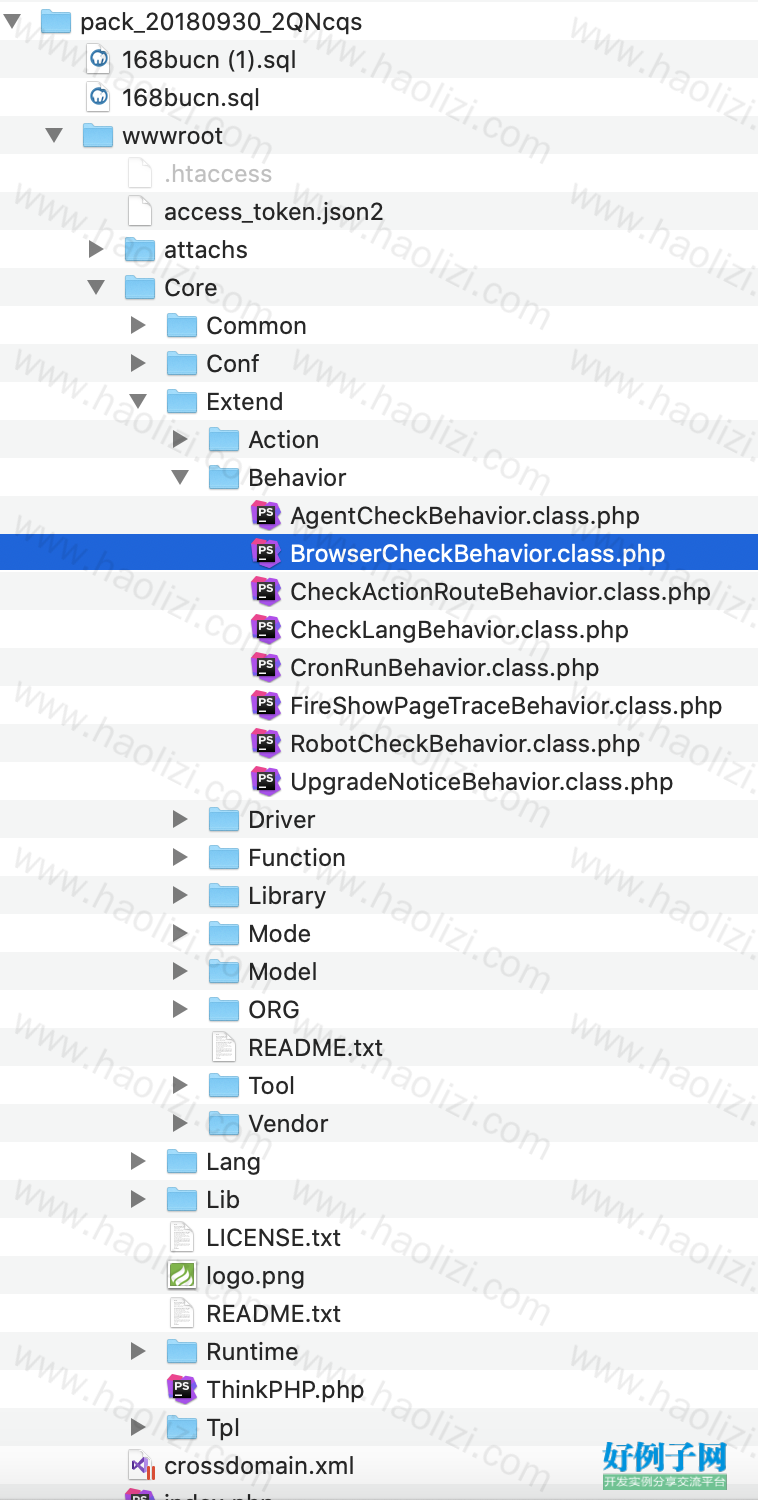Screen dimensions: 758x1500
Task: Click the wwwroot folder icon
Action: [98, 136]
